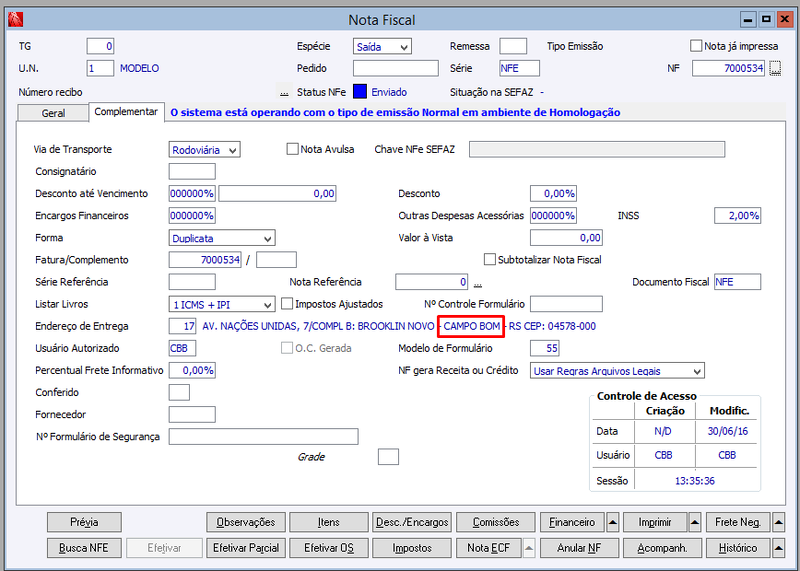Toggle Subtotalizar Nota Fiscal checkbox
The height and width of the screenshot is (571, 800).
click(489, 259)
